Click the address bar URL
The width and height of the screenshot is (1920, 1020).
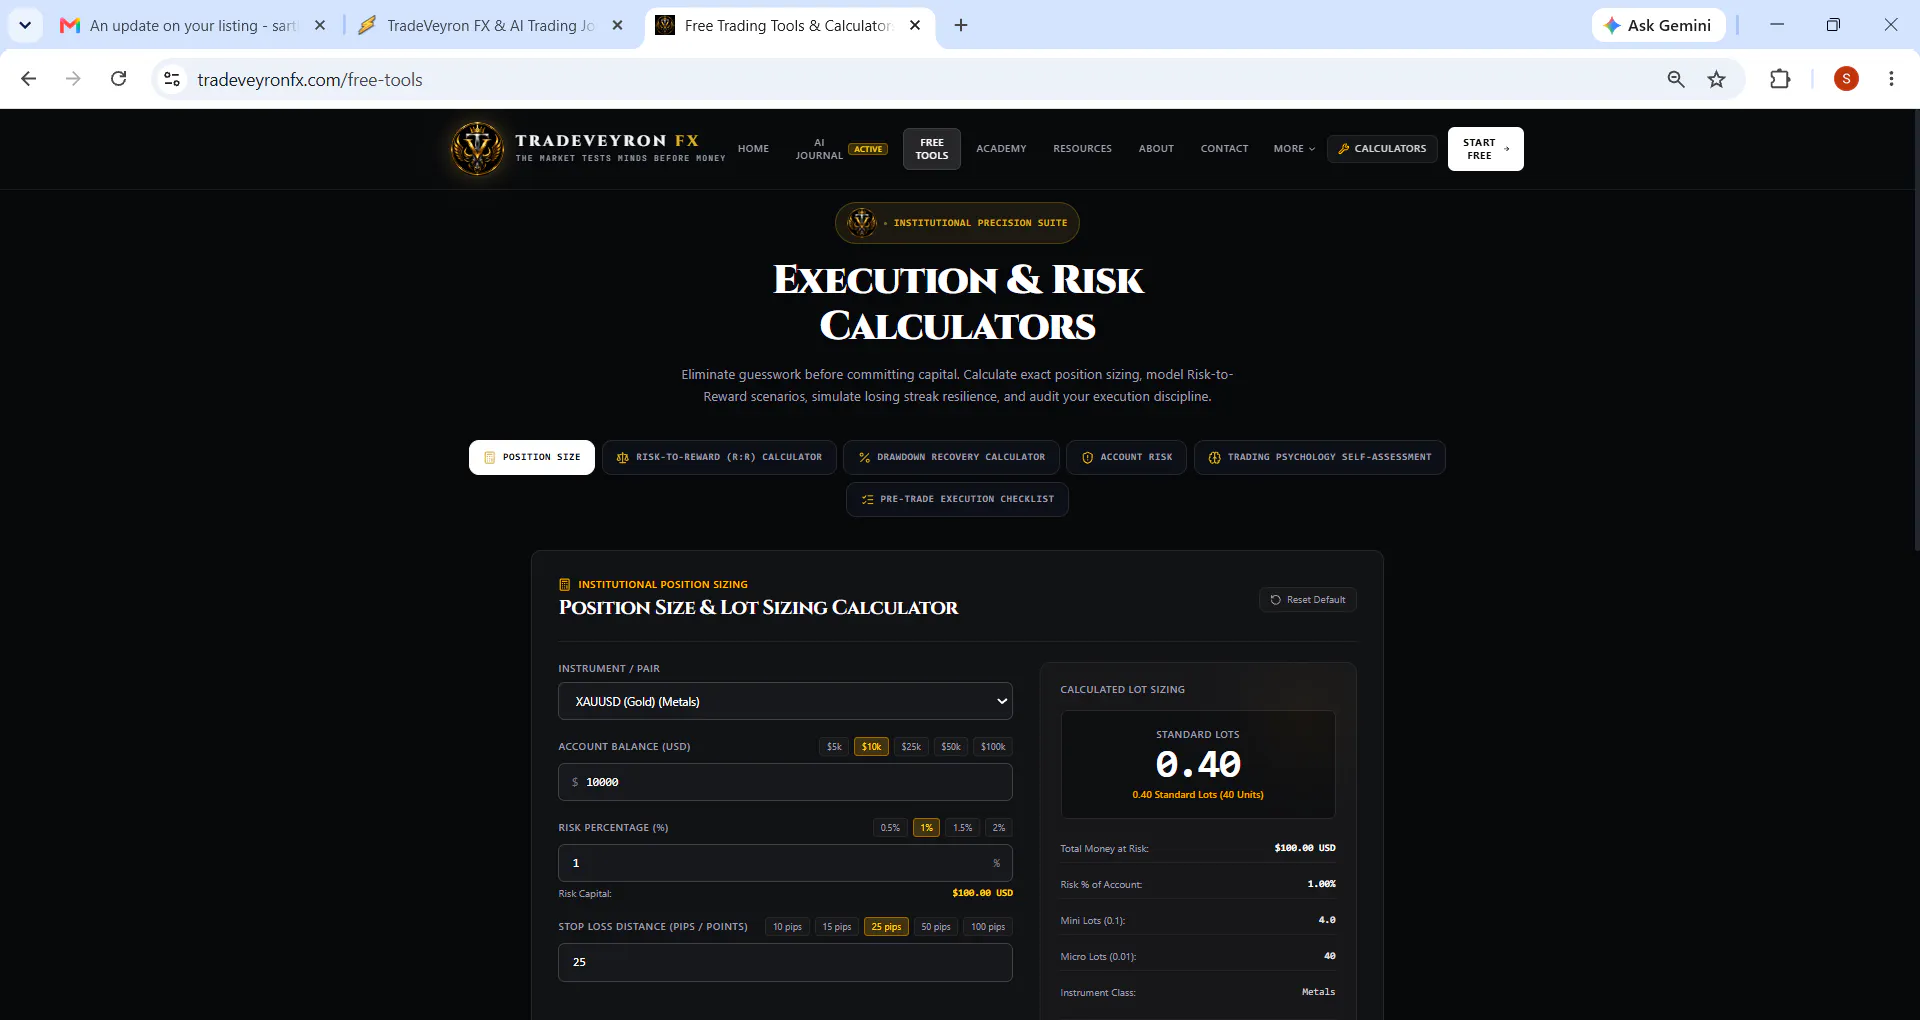[x=310, y=80]
